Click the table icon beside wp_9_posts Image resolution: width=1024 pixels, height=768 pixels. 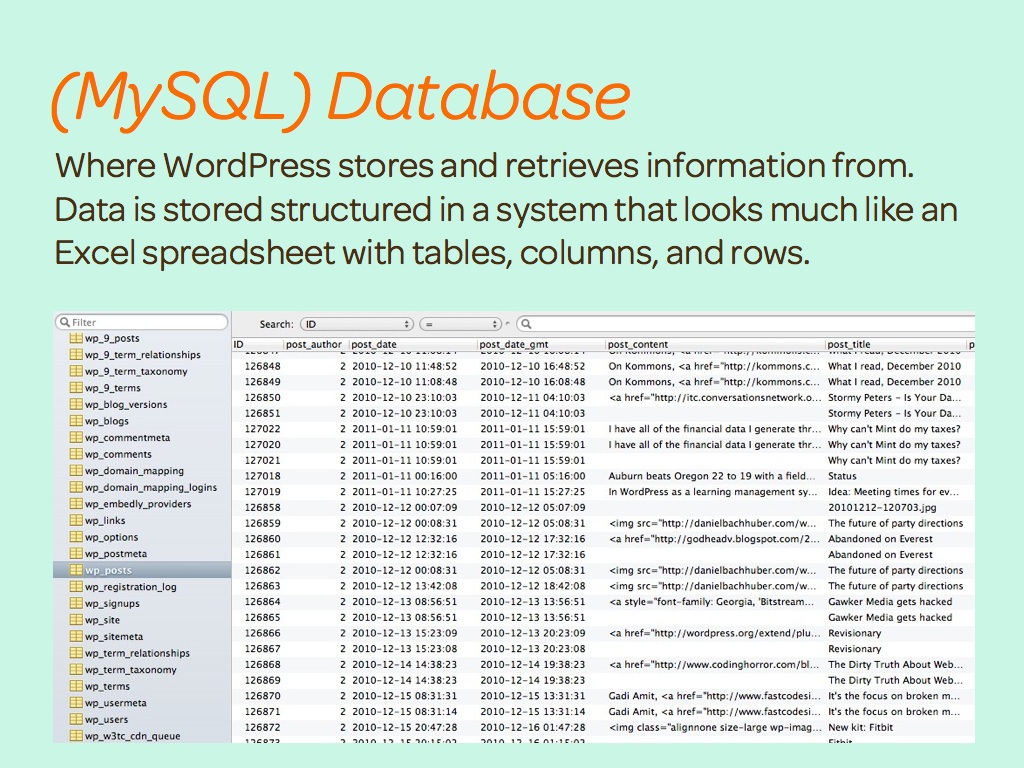[x=76, y=338]
